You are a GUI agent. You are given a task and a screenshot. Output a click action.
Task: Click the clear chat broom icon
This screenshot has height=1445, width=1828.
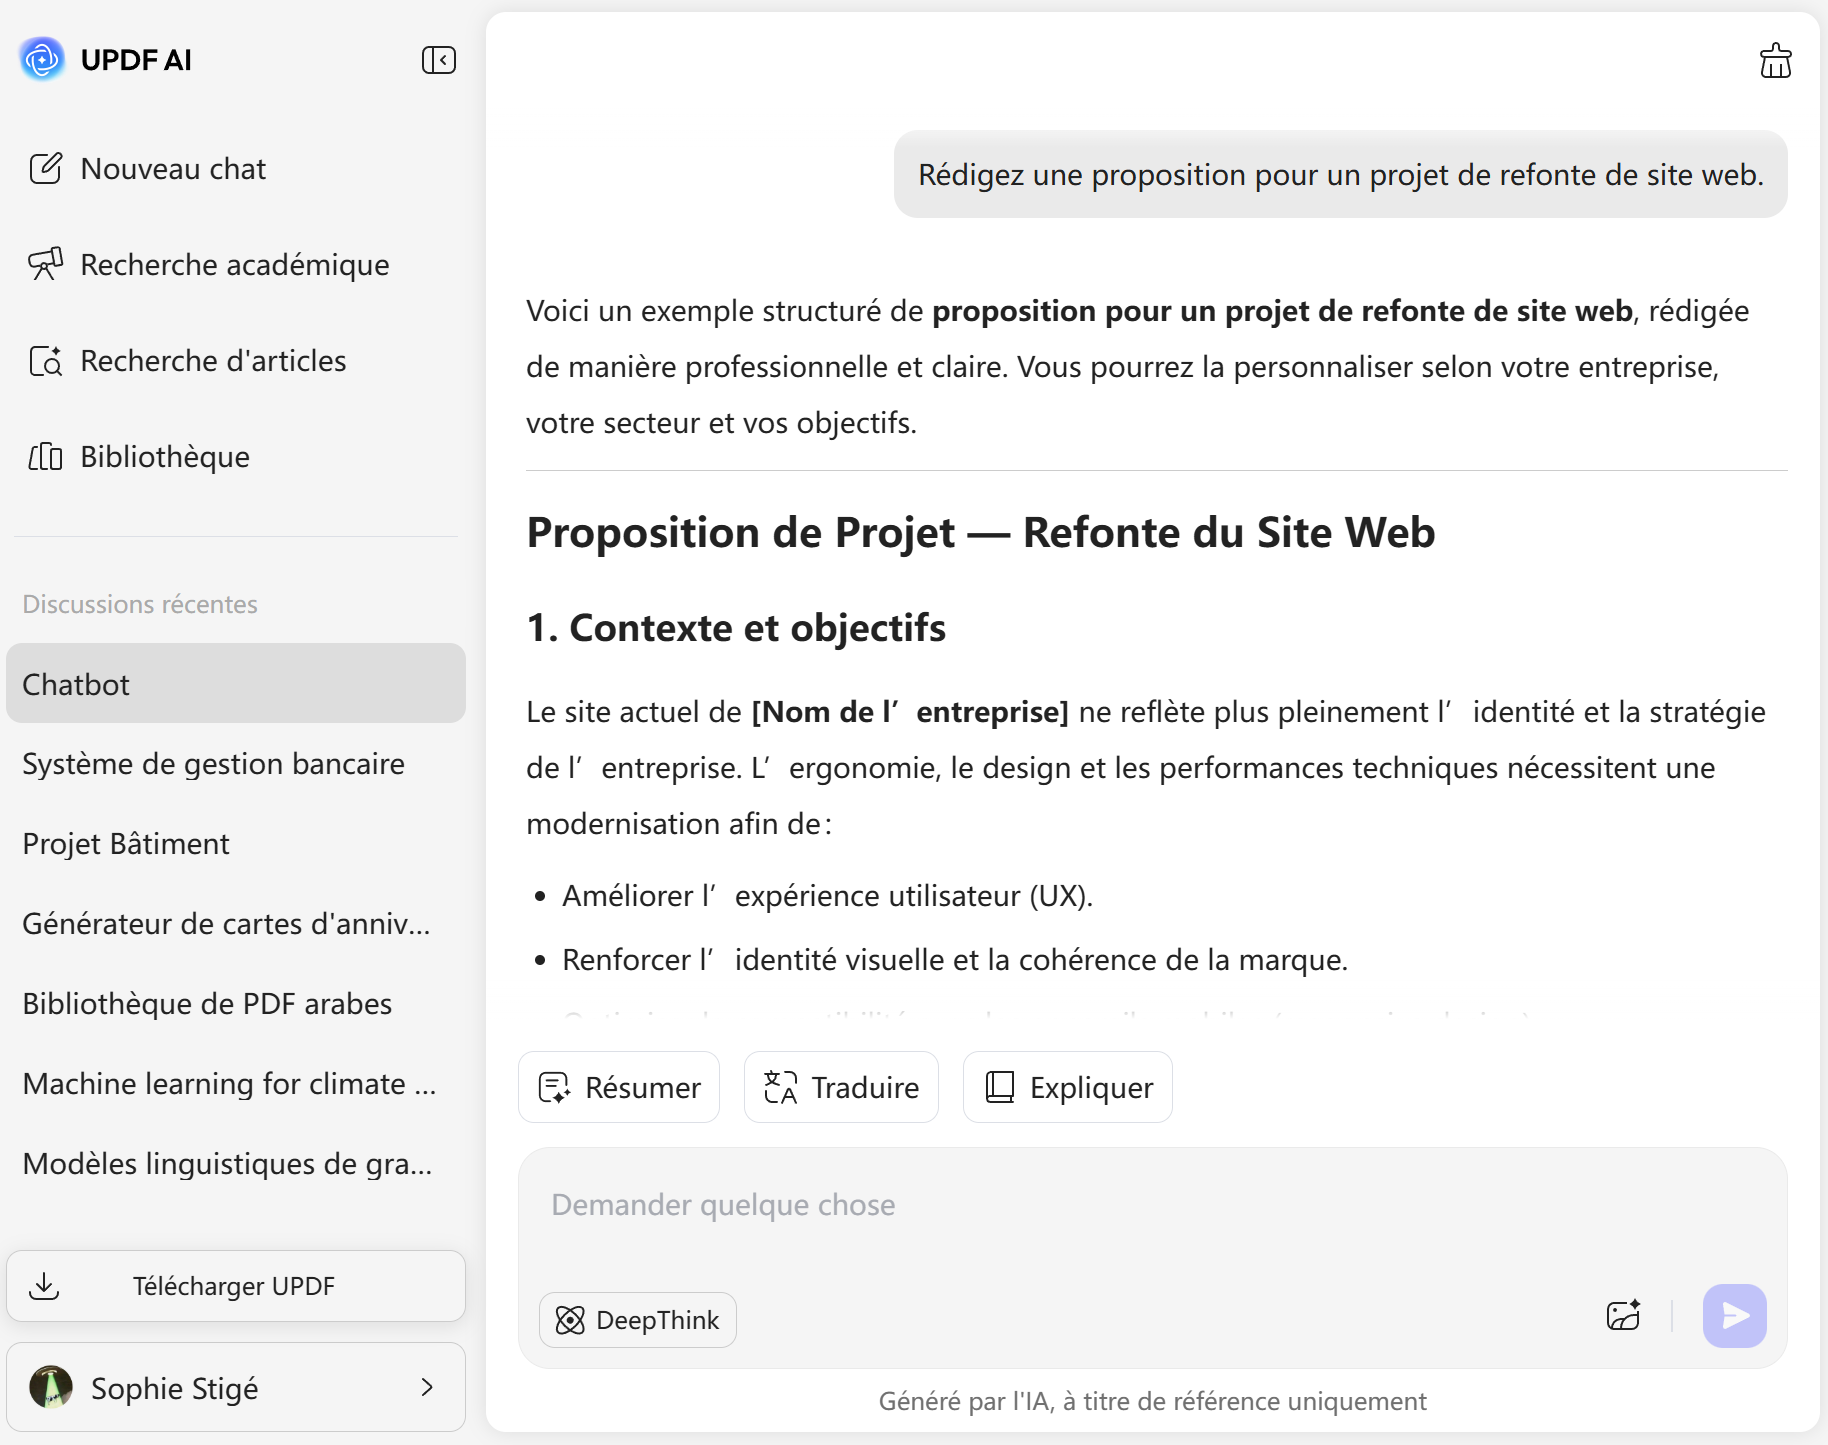1775,61
